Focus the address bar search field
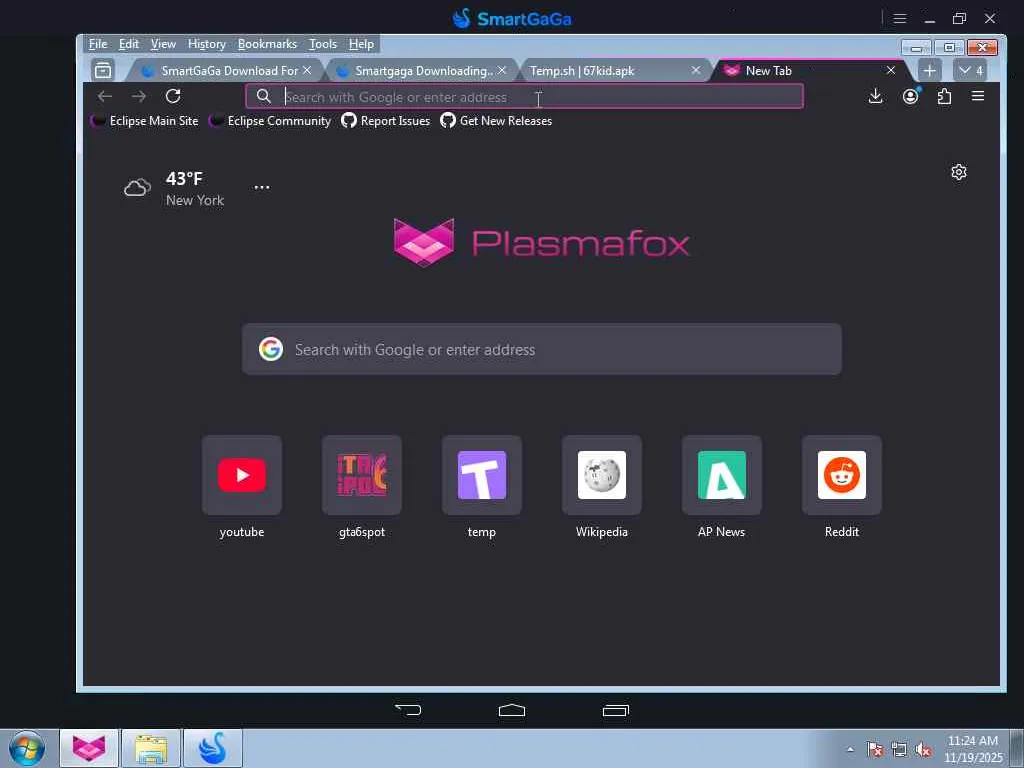The image size is (1024, 768). coord(524,97)
